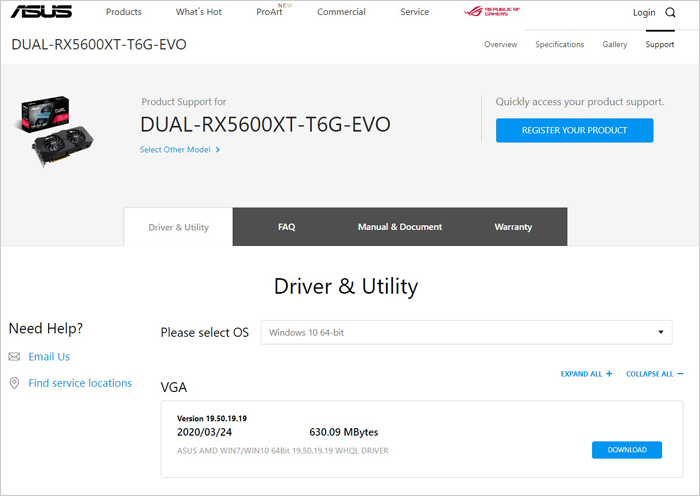Click the Version 19.50.19.19 text
This screenshot has width=700, height=496.
click(x=212, y=418)
